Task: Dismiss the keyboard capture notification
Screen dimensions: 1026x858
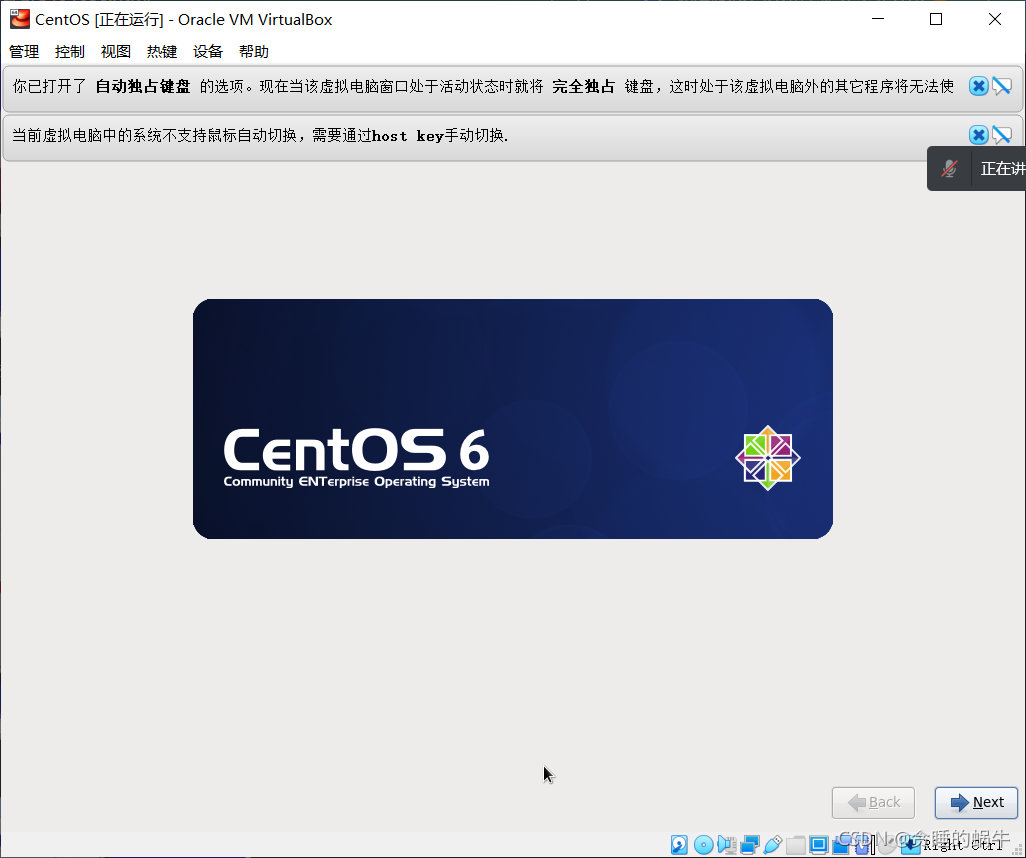Action: [x=978, y=86]
